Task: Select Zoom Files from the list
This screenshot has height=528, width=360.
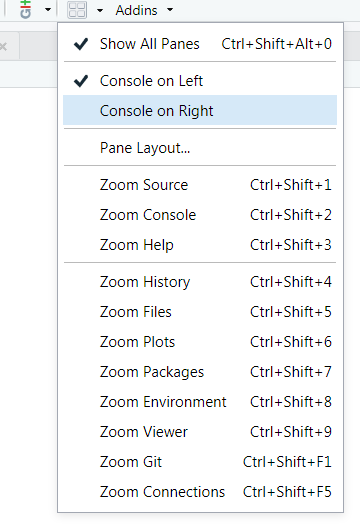Action: [200, 312]
